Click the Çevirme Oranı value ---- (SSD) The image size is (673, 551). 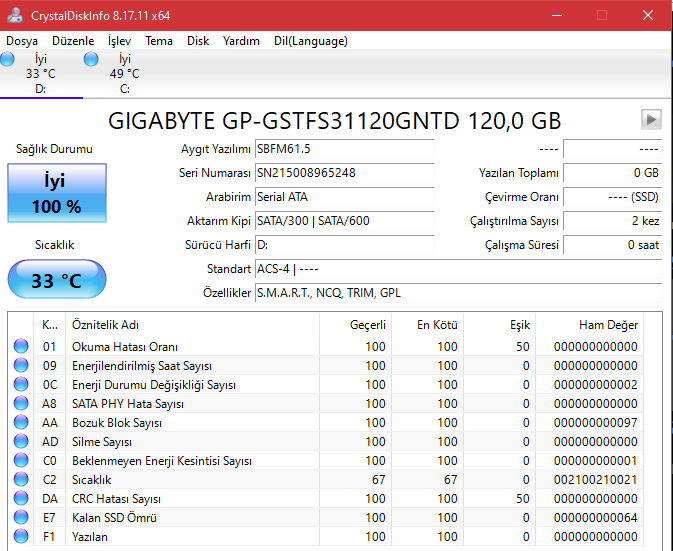(x=612, y=197)
